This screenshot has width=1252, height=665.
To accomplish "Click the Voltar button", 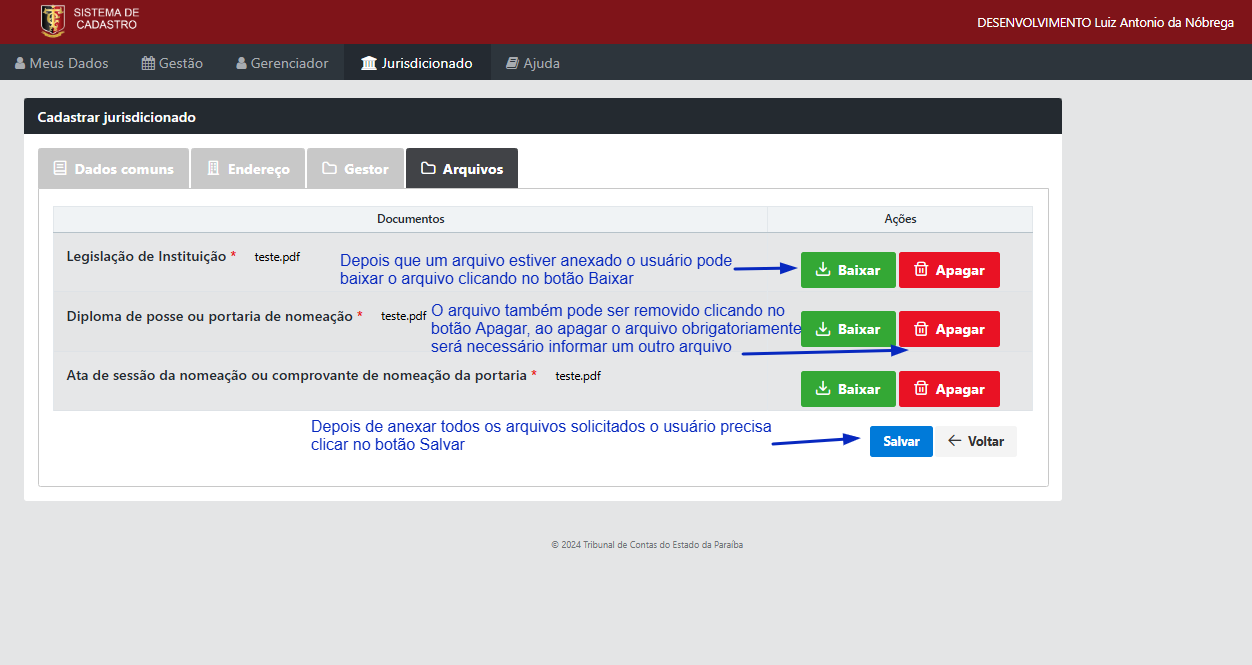I will pyautogui.click(x=976, y=441).
